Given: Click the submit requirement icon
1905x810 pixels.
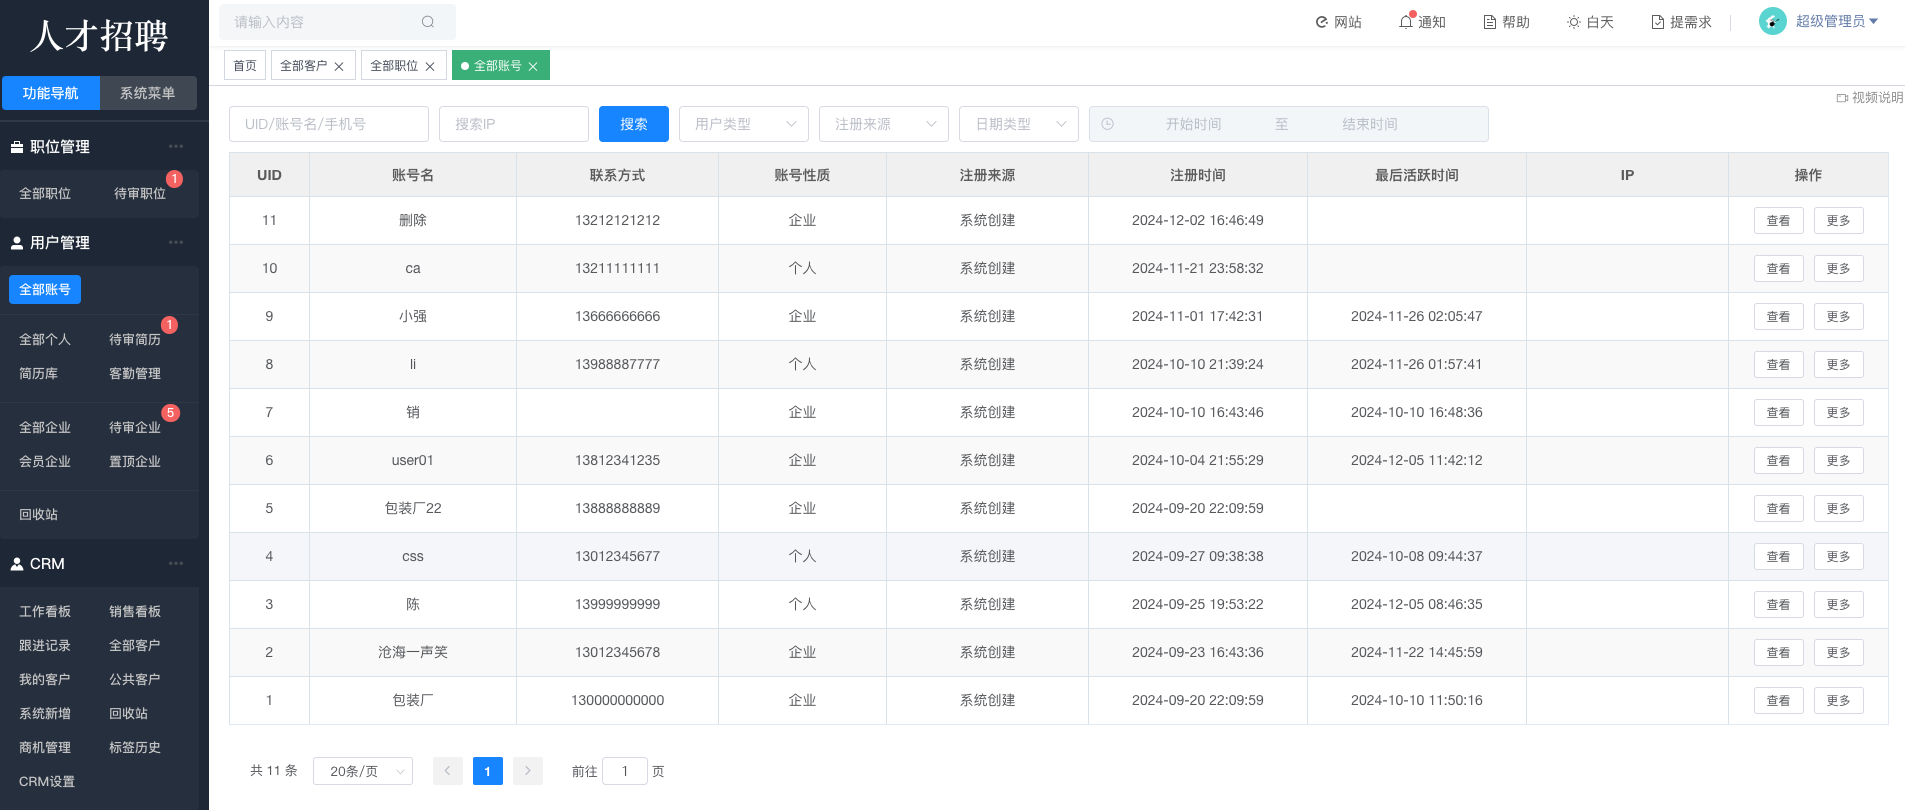Looking at the screenshot, I should 1658,22.
